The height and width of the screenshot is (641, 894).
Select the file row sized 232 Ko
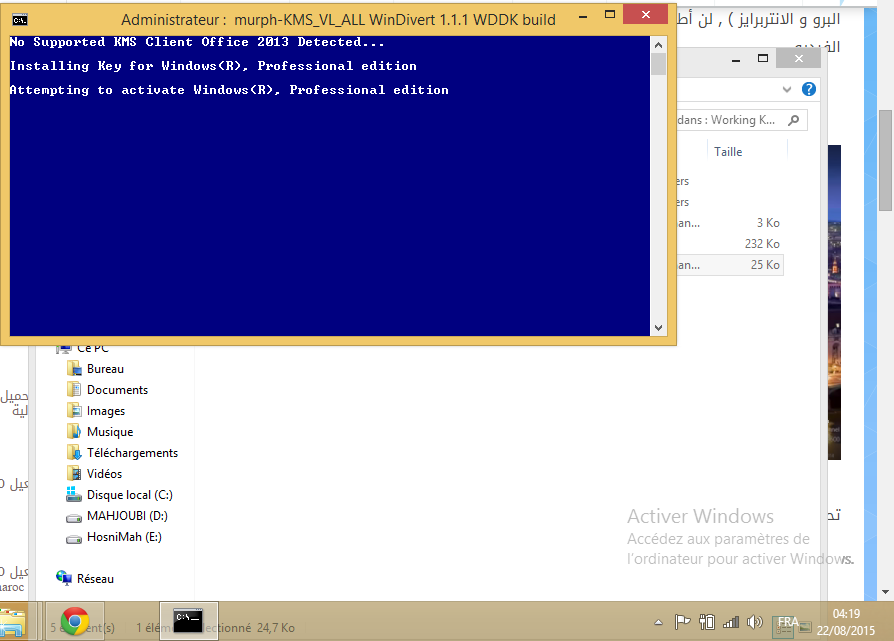730,244
